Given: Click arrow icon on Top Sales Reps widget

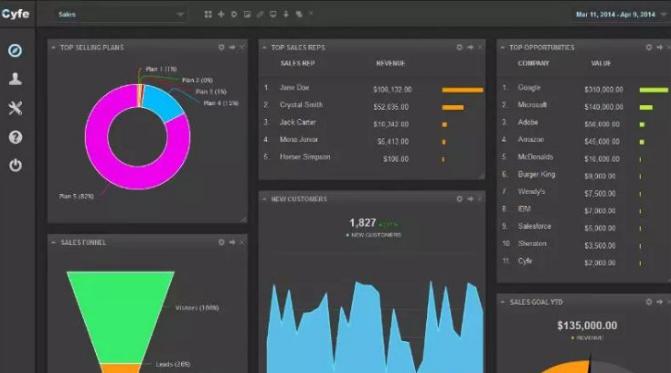Looking at the screenshot, I should click(x=470, y=47).
